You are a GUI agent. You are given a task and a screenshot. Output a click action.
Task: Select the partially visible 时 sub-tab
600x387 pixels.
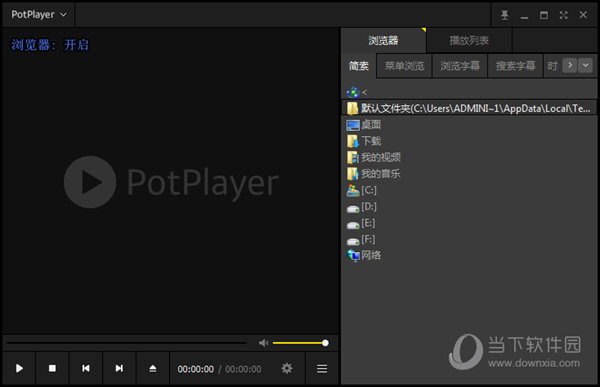tap(552, 66)
